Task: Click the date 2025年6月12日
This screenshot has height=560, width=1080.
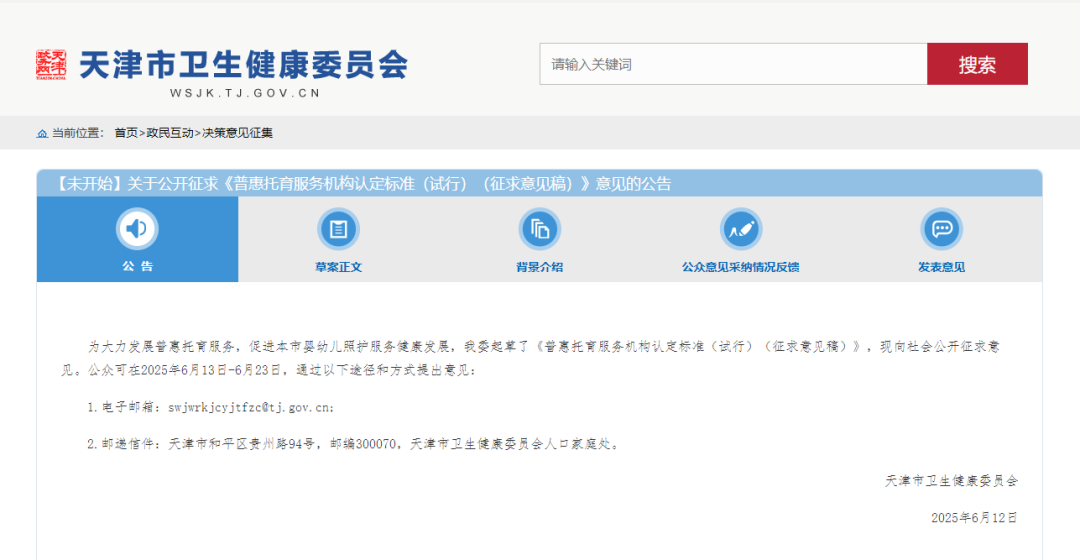Action: [974, 518]
